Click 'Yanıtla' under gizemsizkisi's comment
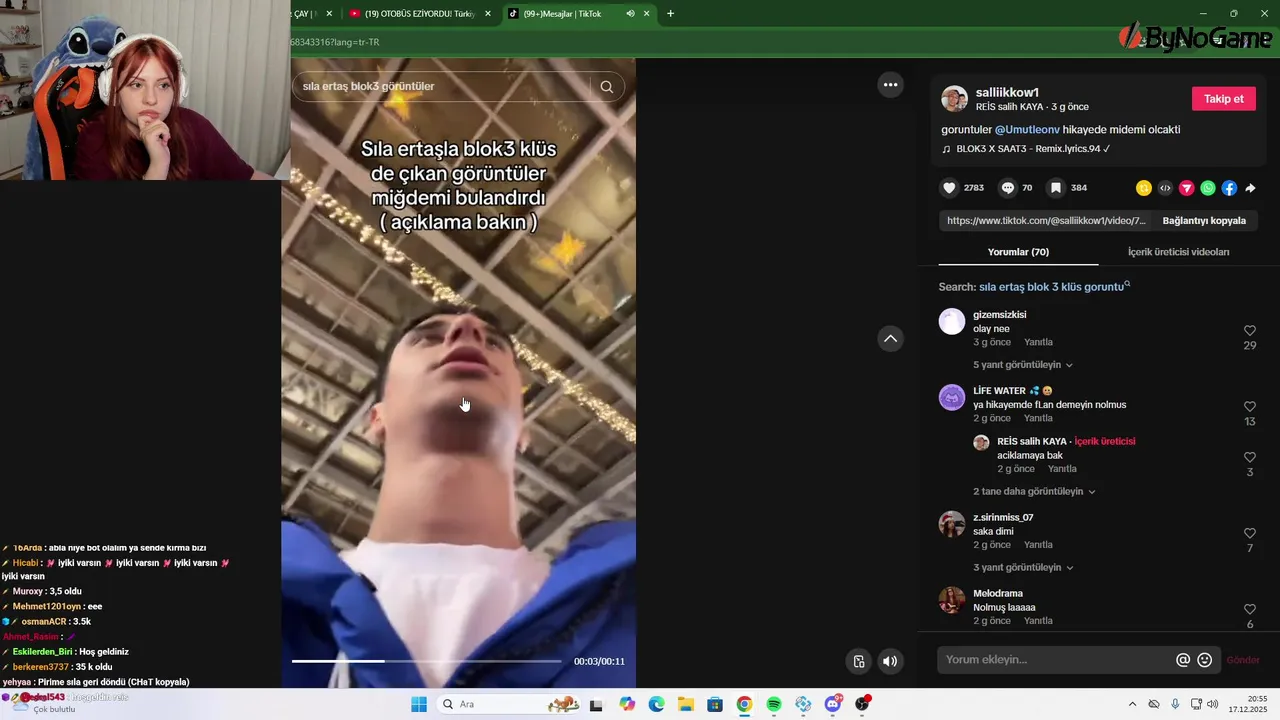This screenshot has height=720, width=1280. [1038, 342]
